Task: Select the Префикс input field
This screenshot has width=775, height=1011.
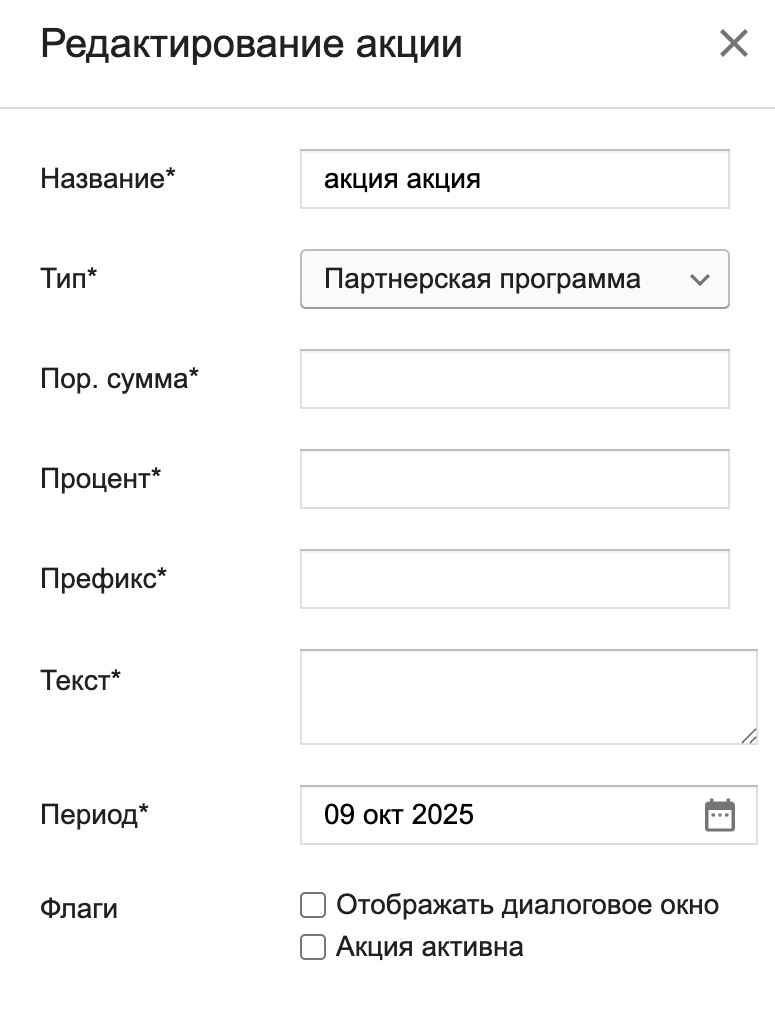Action: tap(514, 579)
